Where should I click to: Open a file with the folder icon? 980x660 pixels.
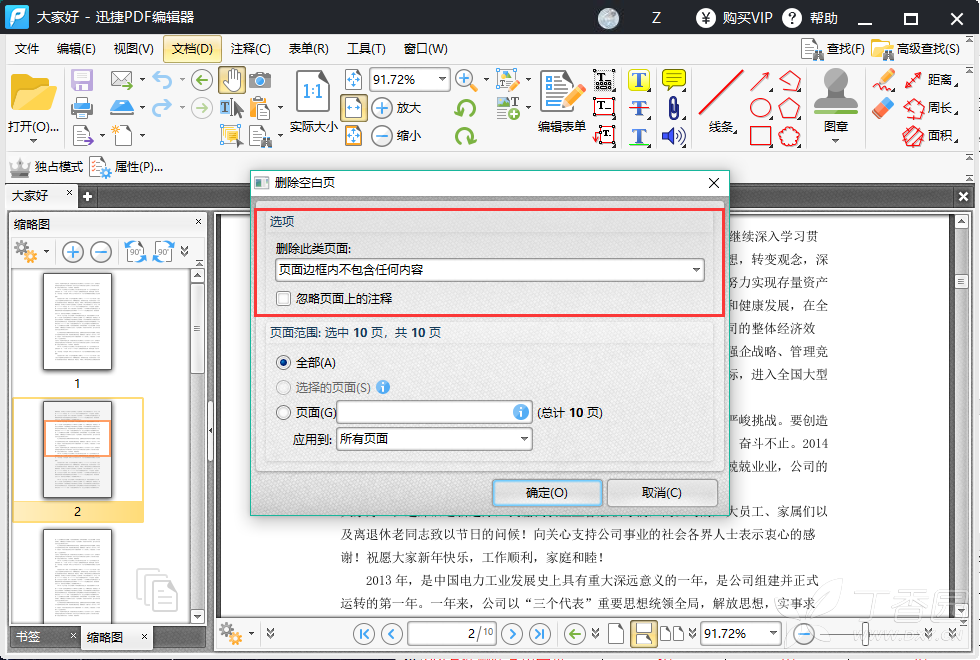[x=33, y=92]
